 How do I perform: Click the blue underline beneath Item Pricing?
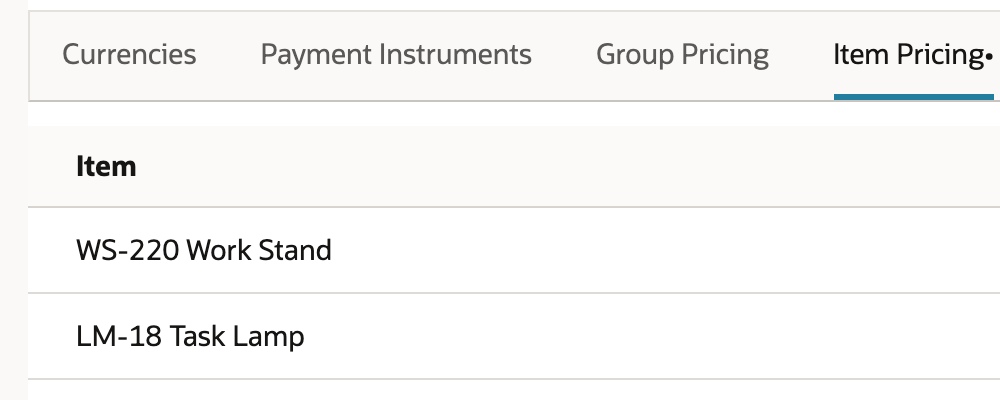913,97
